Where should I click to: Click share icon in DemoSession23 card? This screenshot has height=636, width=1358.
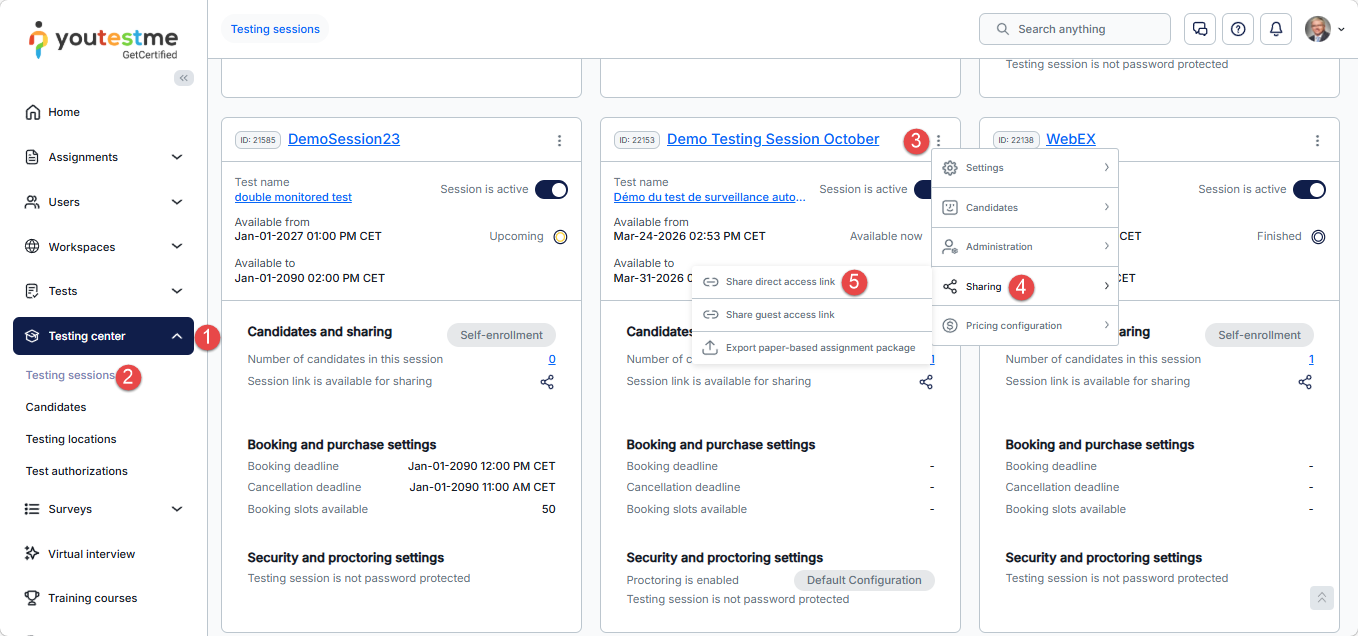click(547, 382)
